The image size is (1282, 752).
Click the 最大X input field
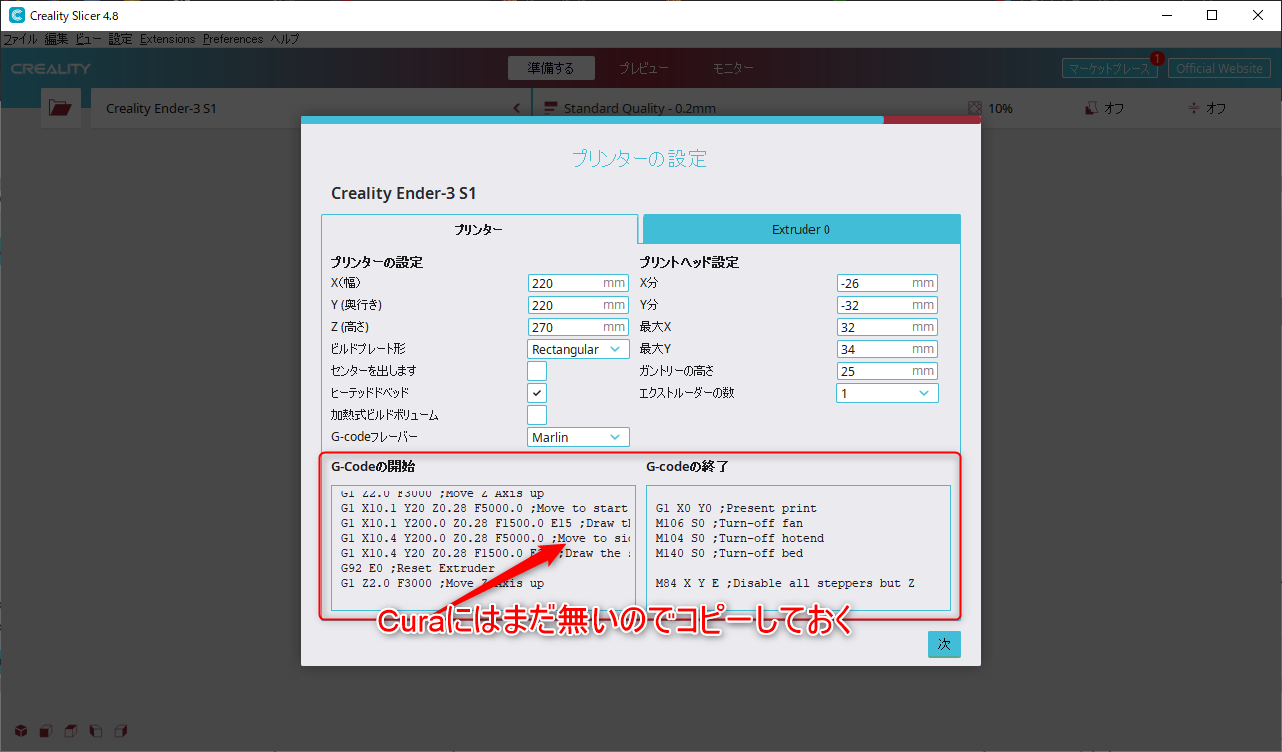coord(887,327)
